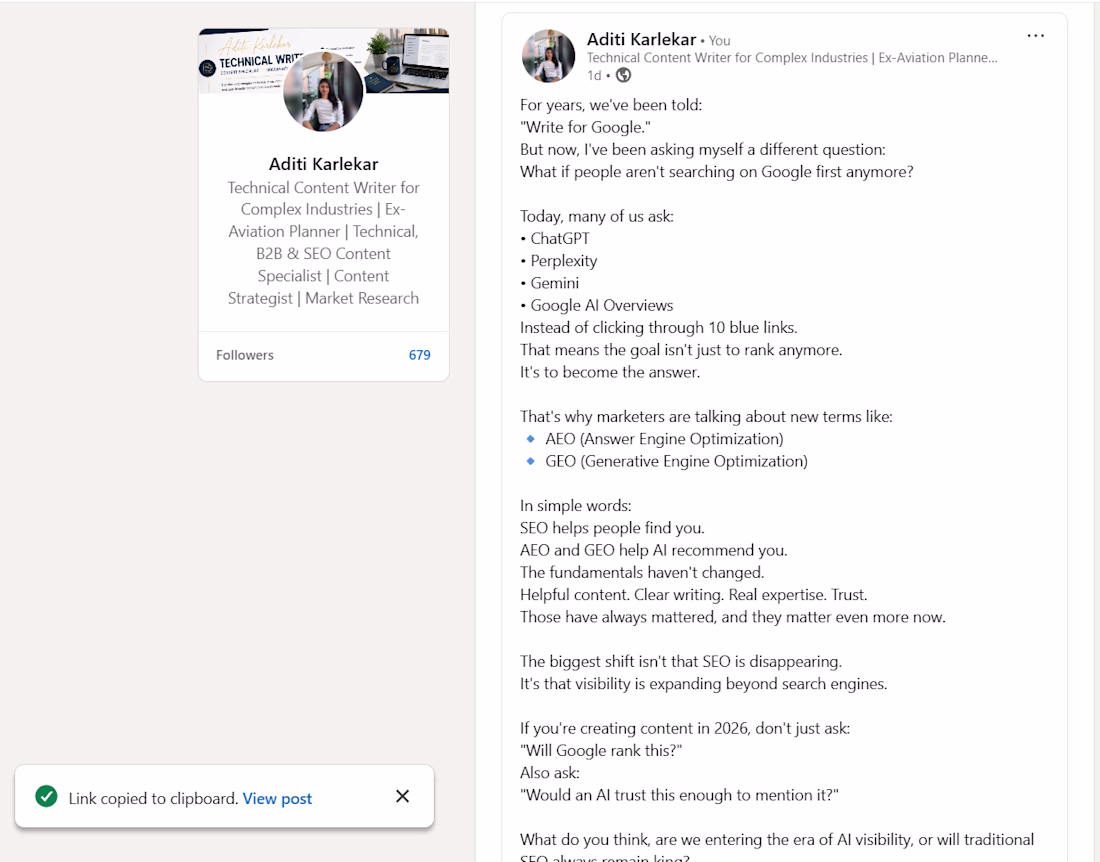Screen dimensions: 1100x862
Task: Open View post link in toast
Action: pyautogui.click(x=277, y=798)
